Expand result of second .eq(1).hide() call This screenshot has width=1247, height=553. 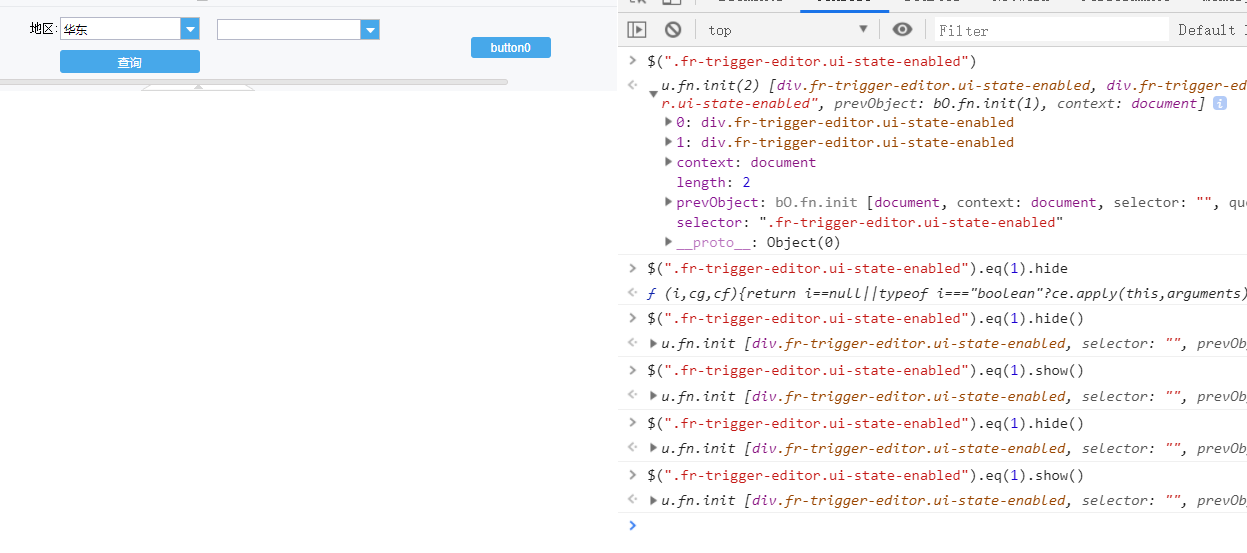[654, 448]
